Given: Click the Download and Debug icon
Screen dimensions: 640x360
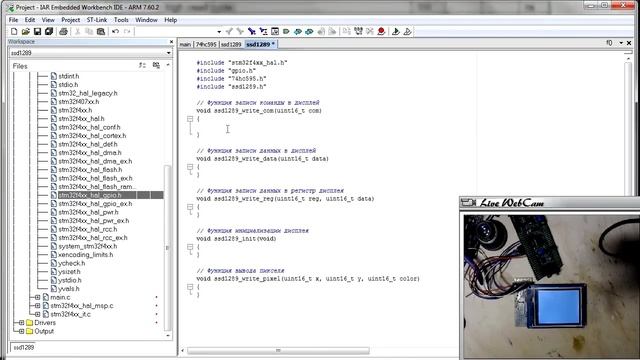Looking at the screenshot, I should pyautogui.click(x=396, y=31).
